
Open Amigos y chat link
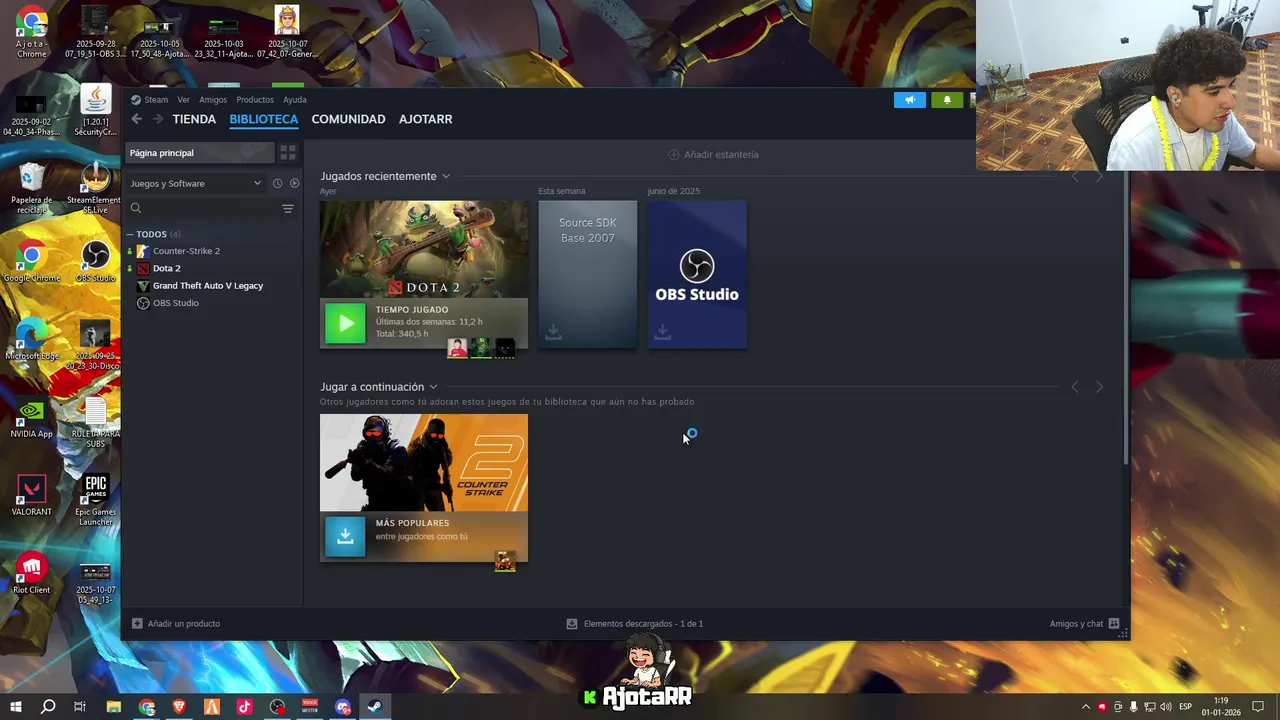[1076, 624]
